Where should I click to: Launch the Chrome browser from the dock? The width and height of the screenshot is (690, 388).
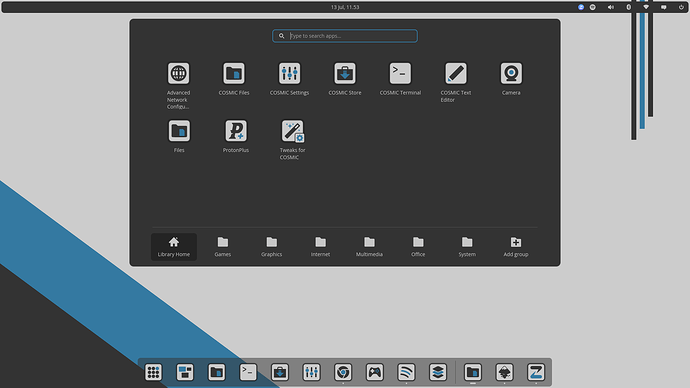(343, 372)
